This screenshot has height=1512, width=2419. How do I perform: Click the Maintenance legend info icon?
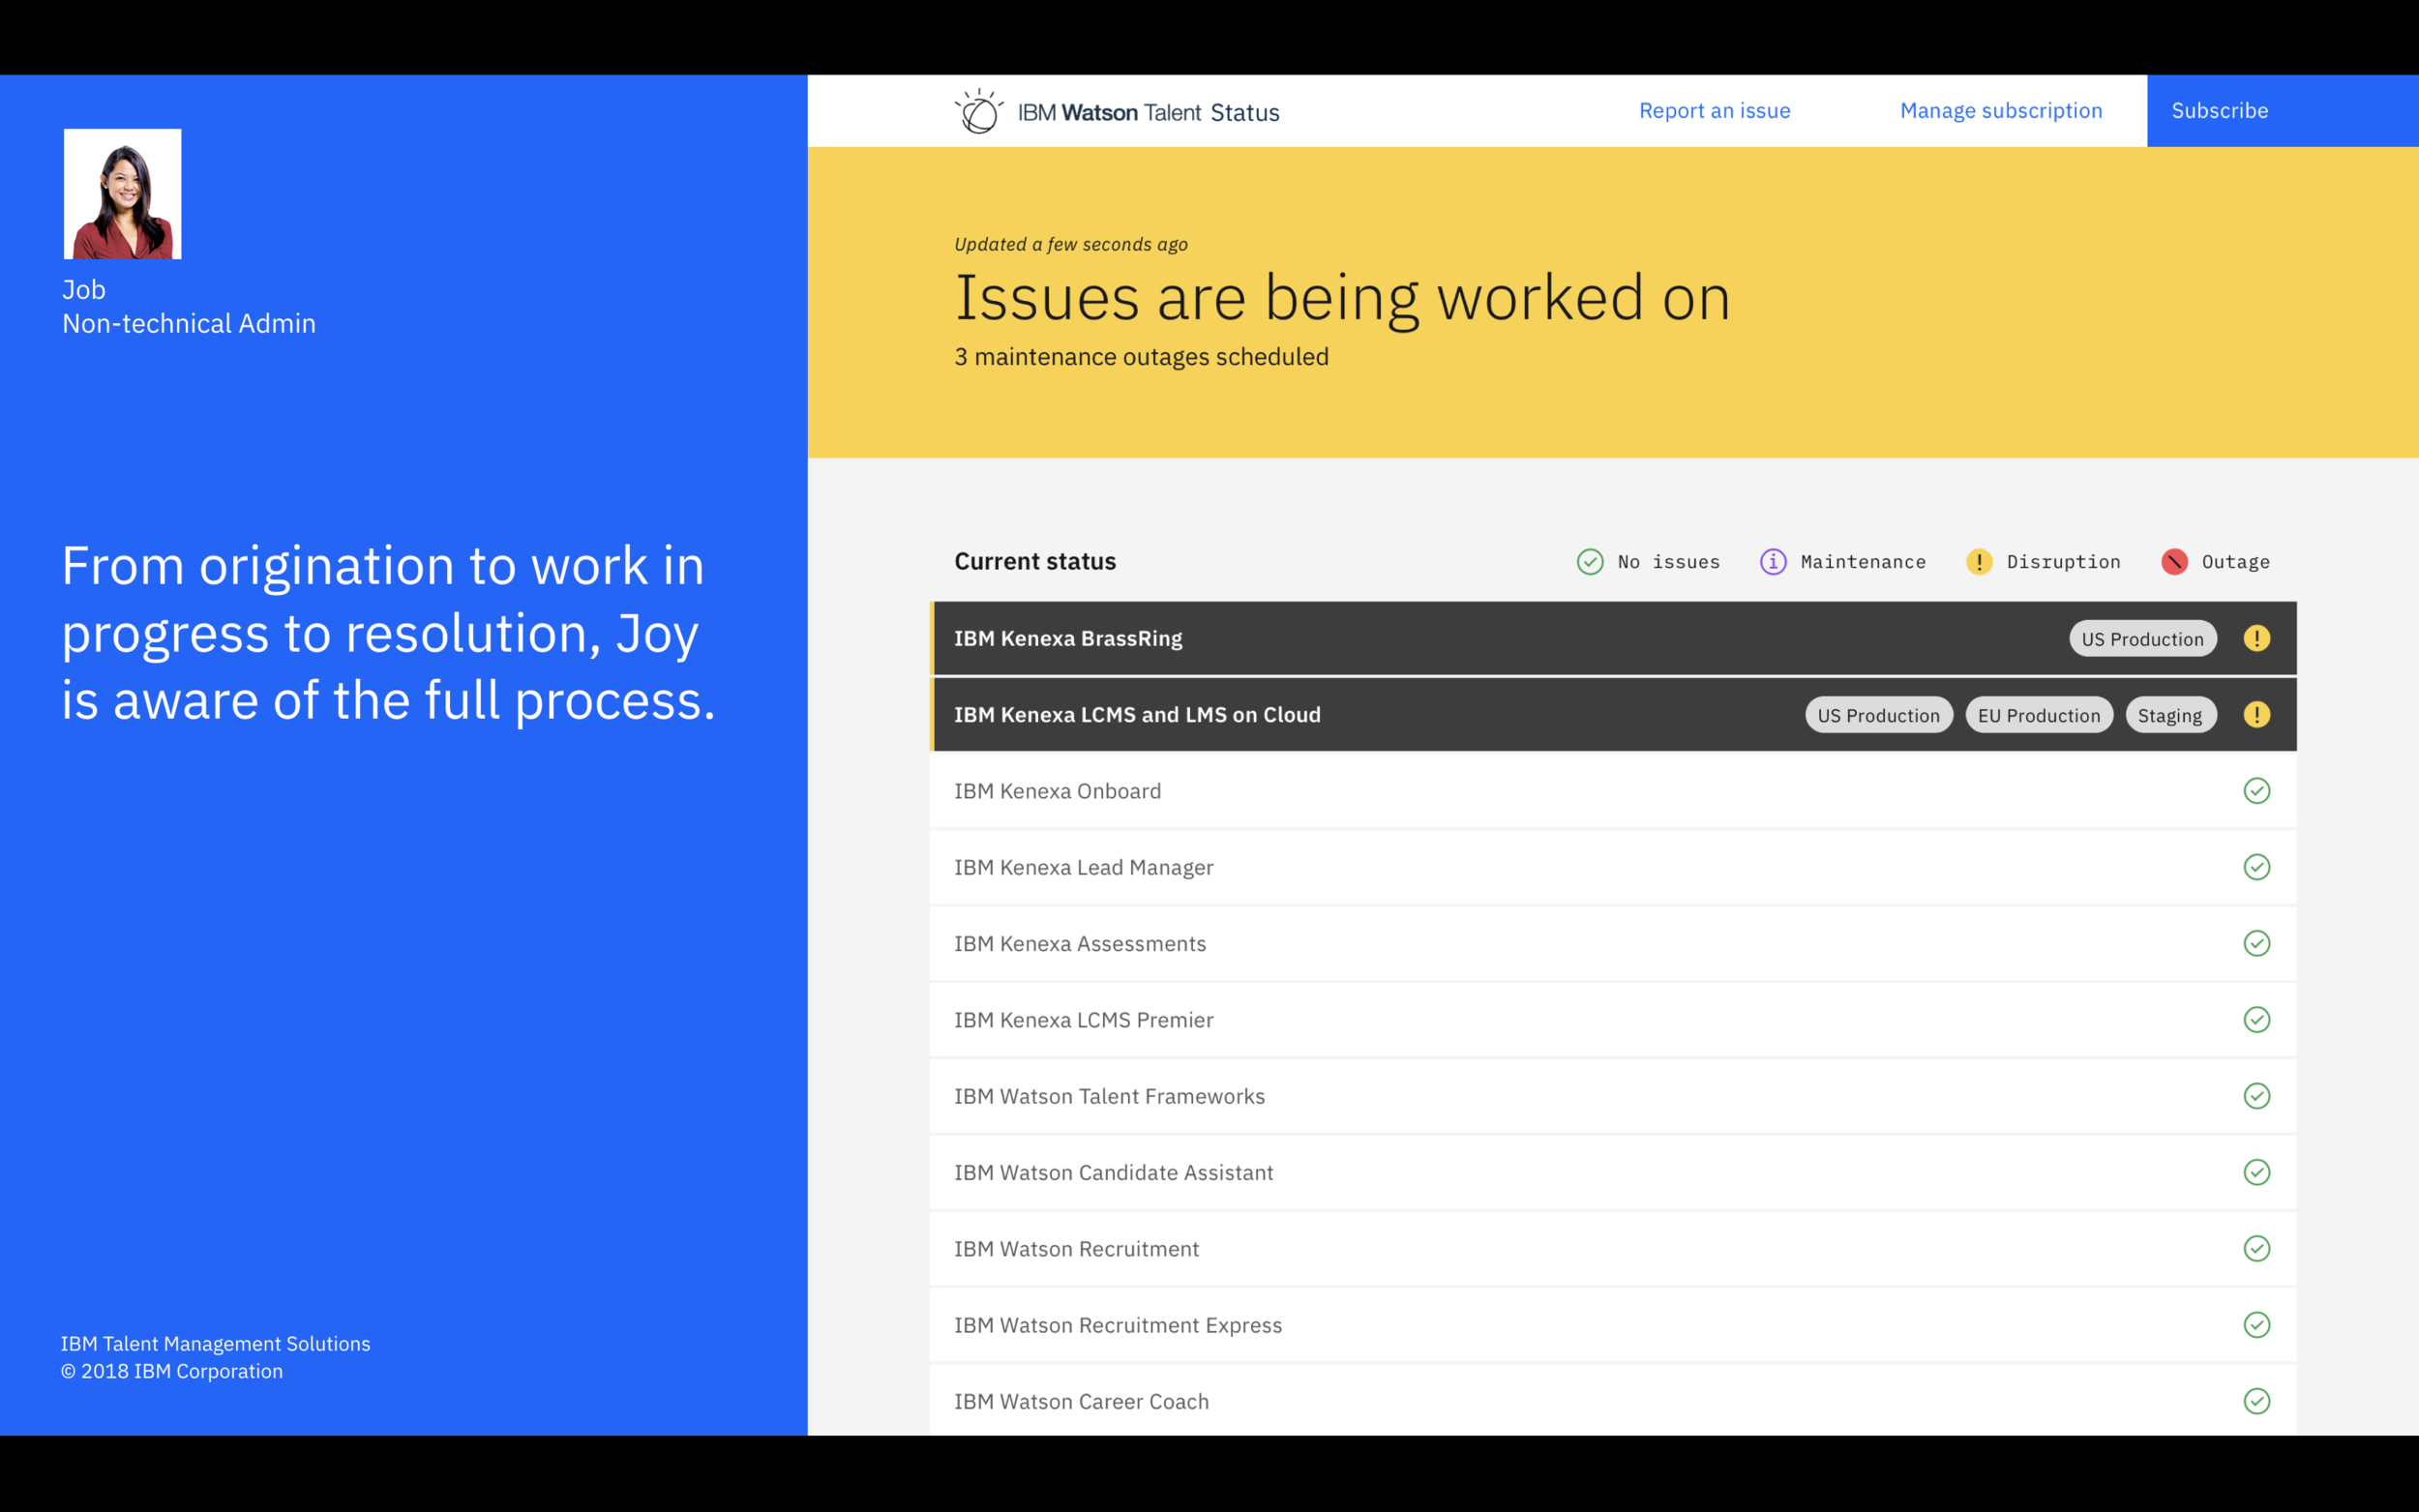1773,562
